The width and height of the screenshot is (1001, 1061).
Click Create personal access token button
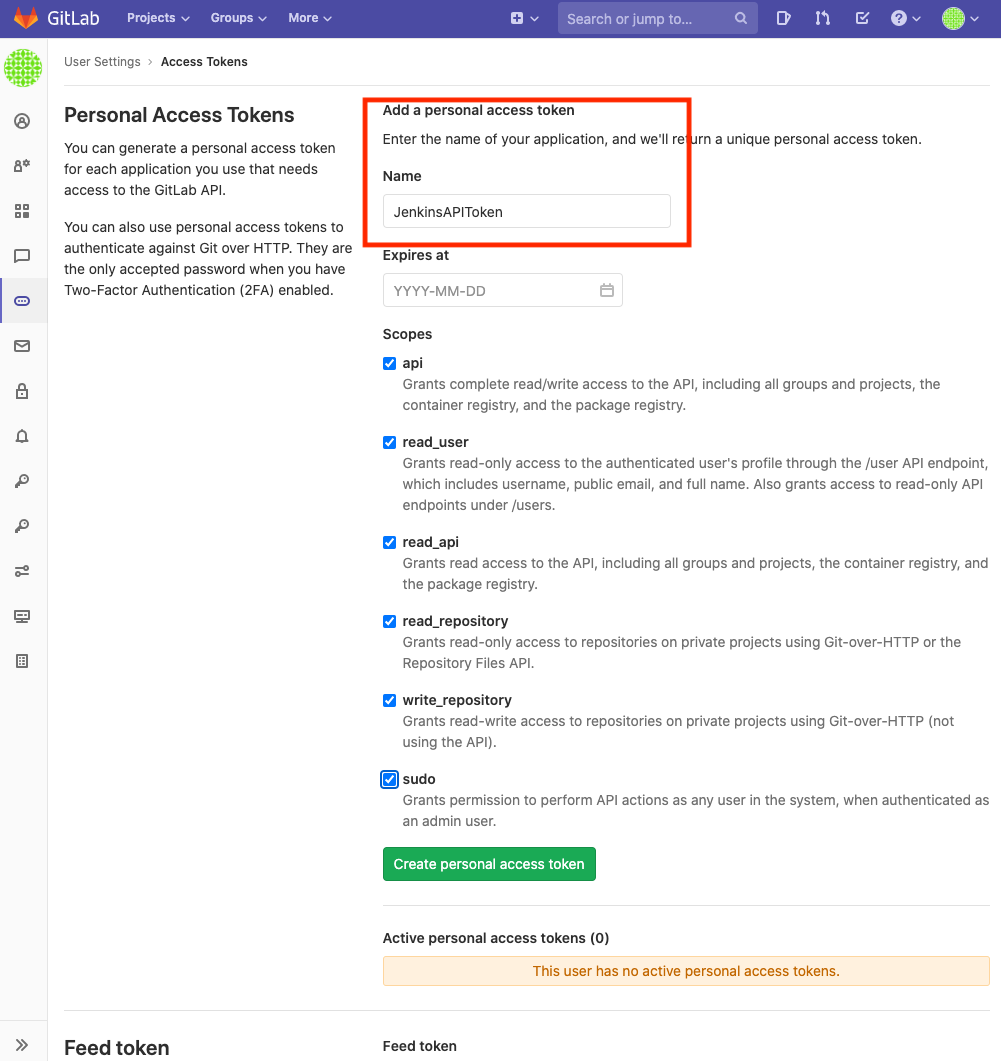(x=489, y=864)
